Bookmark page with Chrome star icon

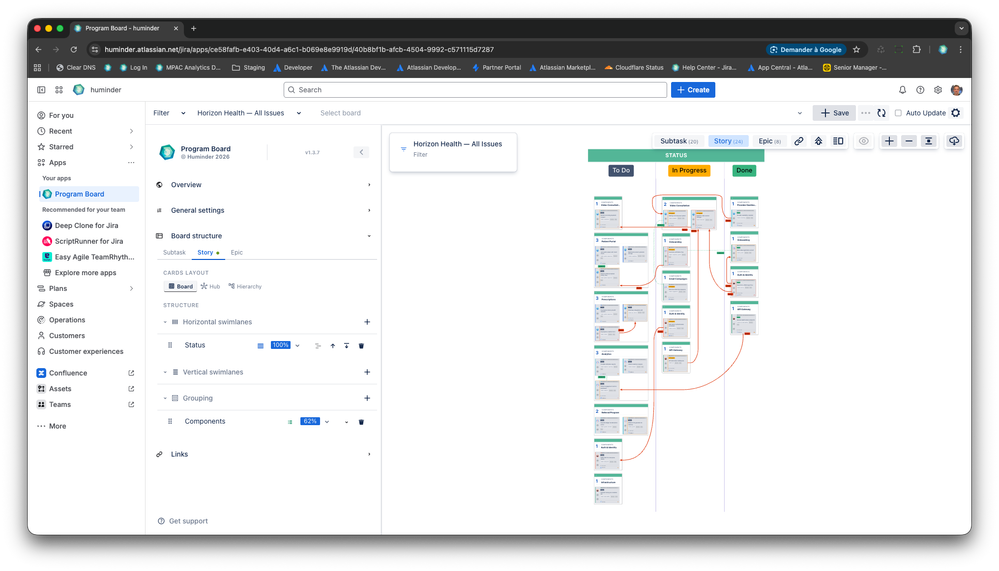pos(856,49)
